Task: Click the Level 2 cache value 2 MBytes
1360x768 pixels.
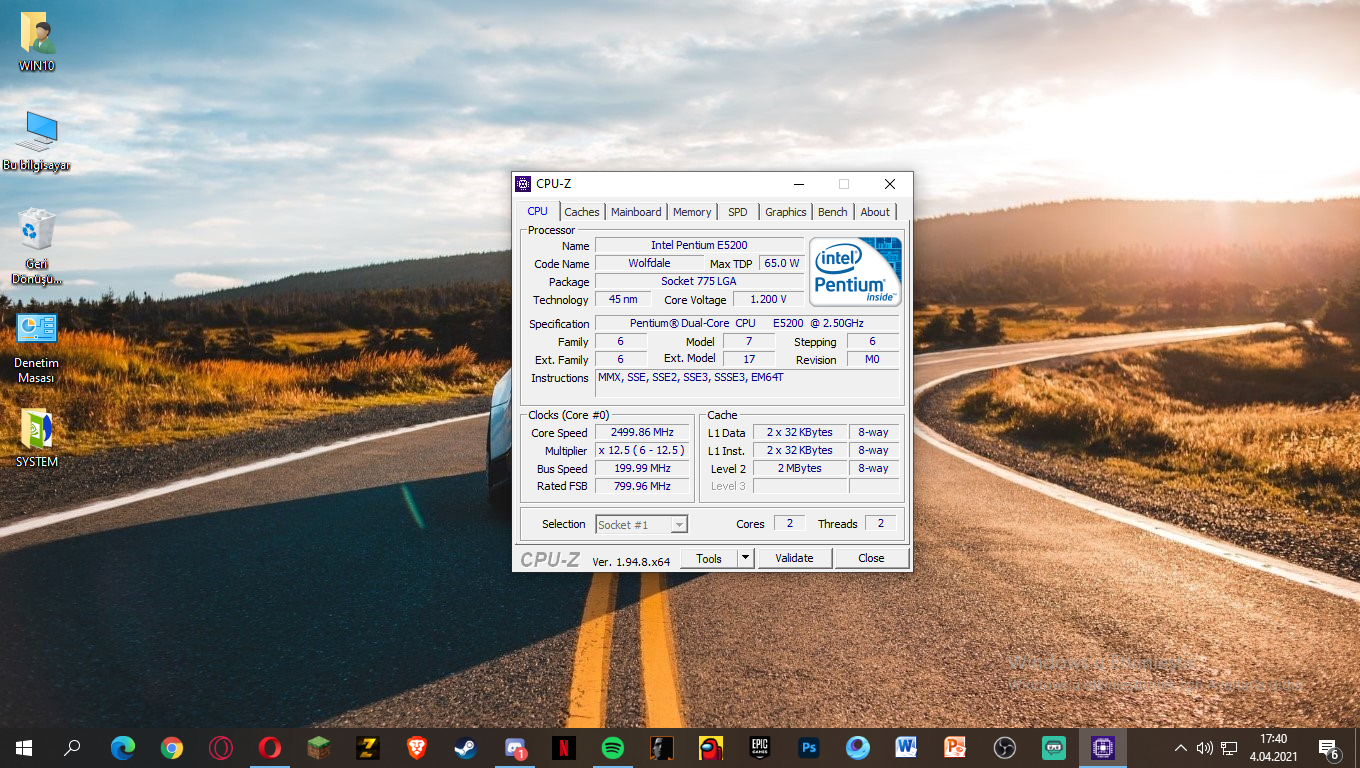Action: (800, 468)
